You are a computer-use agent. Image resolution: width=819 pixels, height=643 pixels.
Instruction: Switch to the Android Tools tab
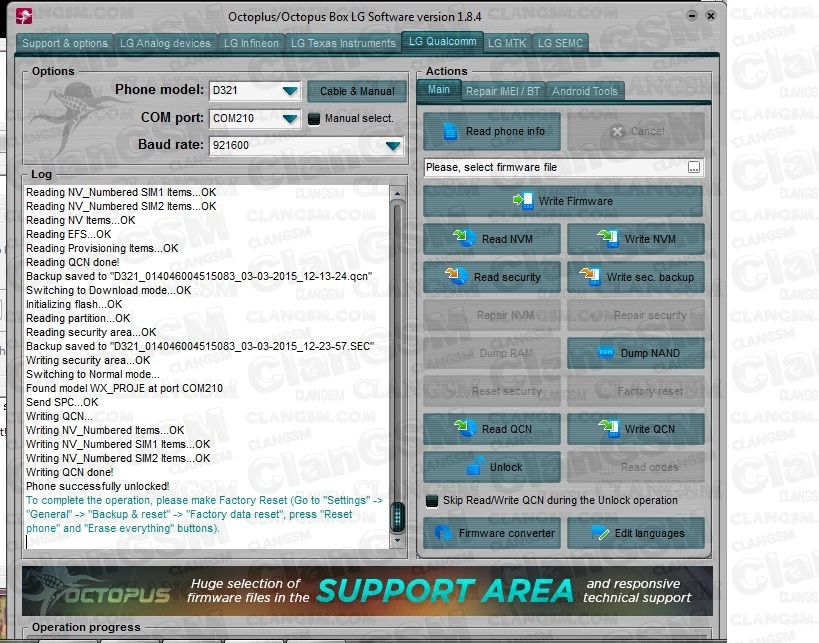(585, 91)
